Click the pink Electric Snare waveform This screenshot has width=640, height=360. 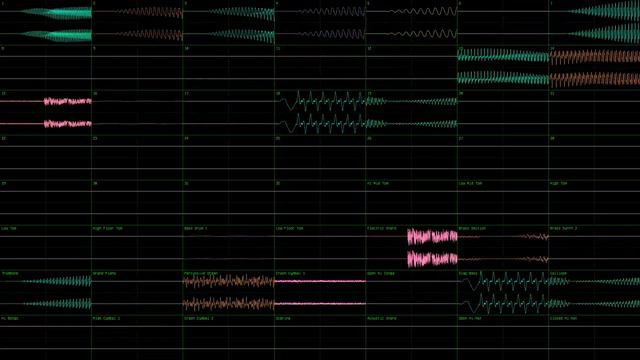point(432,247)
